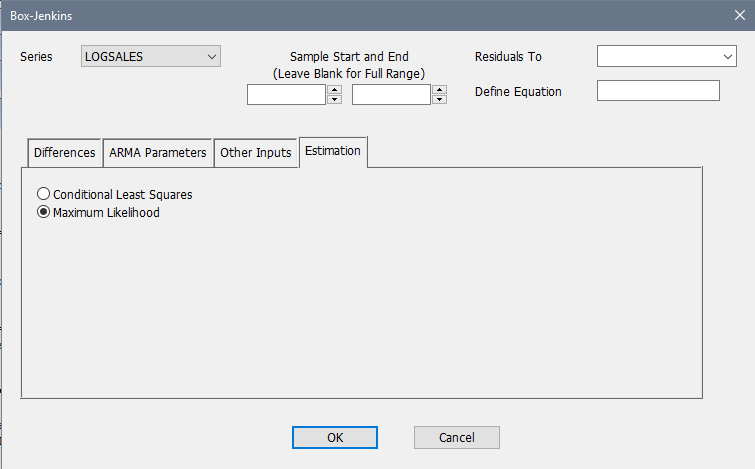The image size is (755, 469).
Task: Close the Box-Jenkins dialog window
Action: [739, 16]
